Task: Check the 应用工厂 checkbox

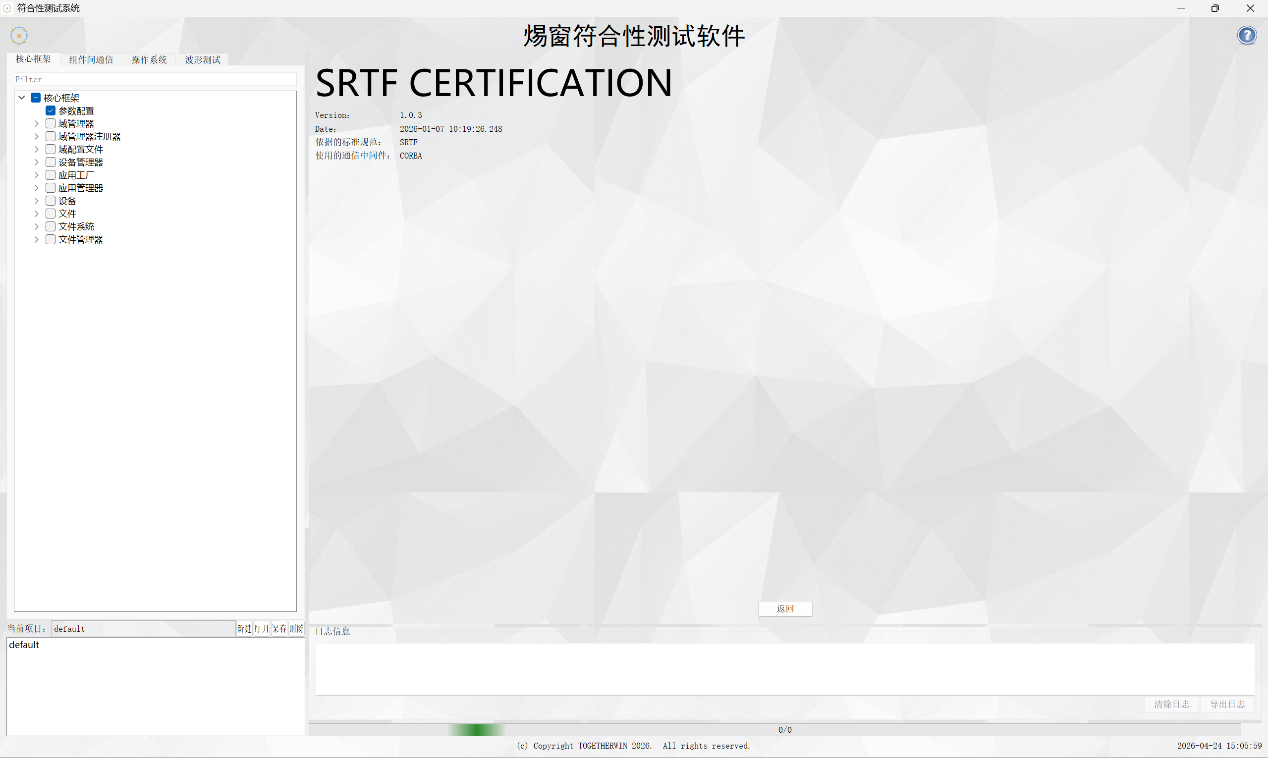Action: pyautogui.click(x=50, y=175)
